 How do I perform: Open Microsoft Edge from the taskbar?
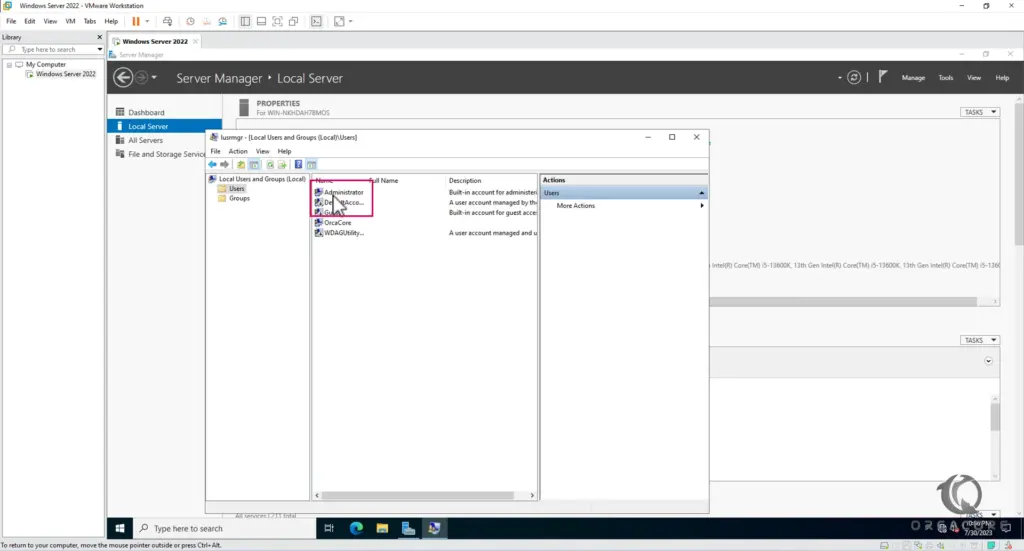click(356, 528)
